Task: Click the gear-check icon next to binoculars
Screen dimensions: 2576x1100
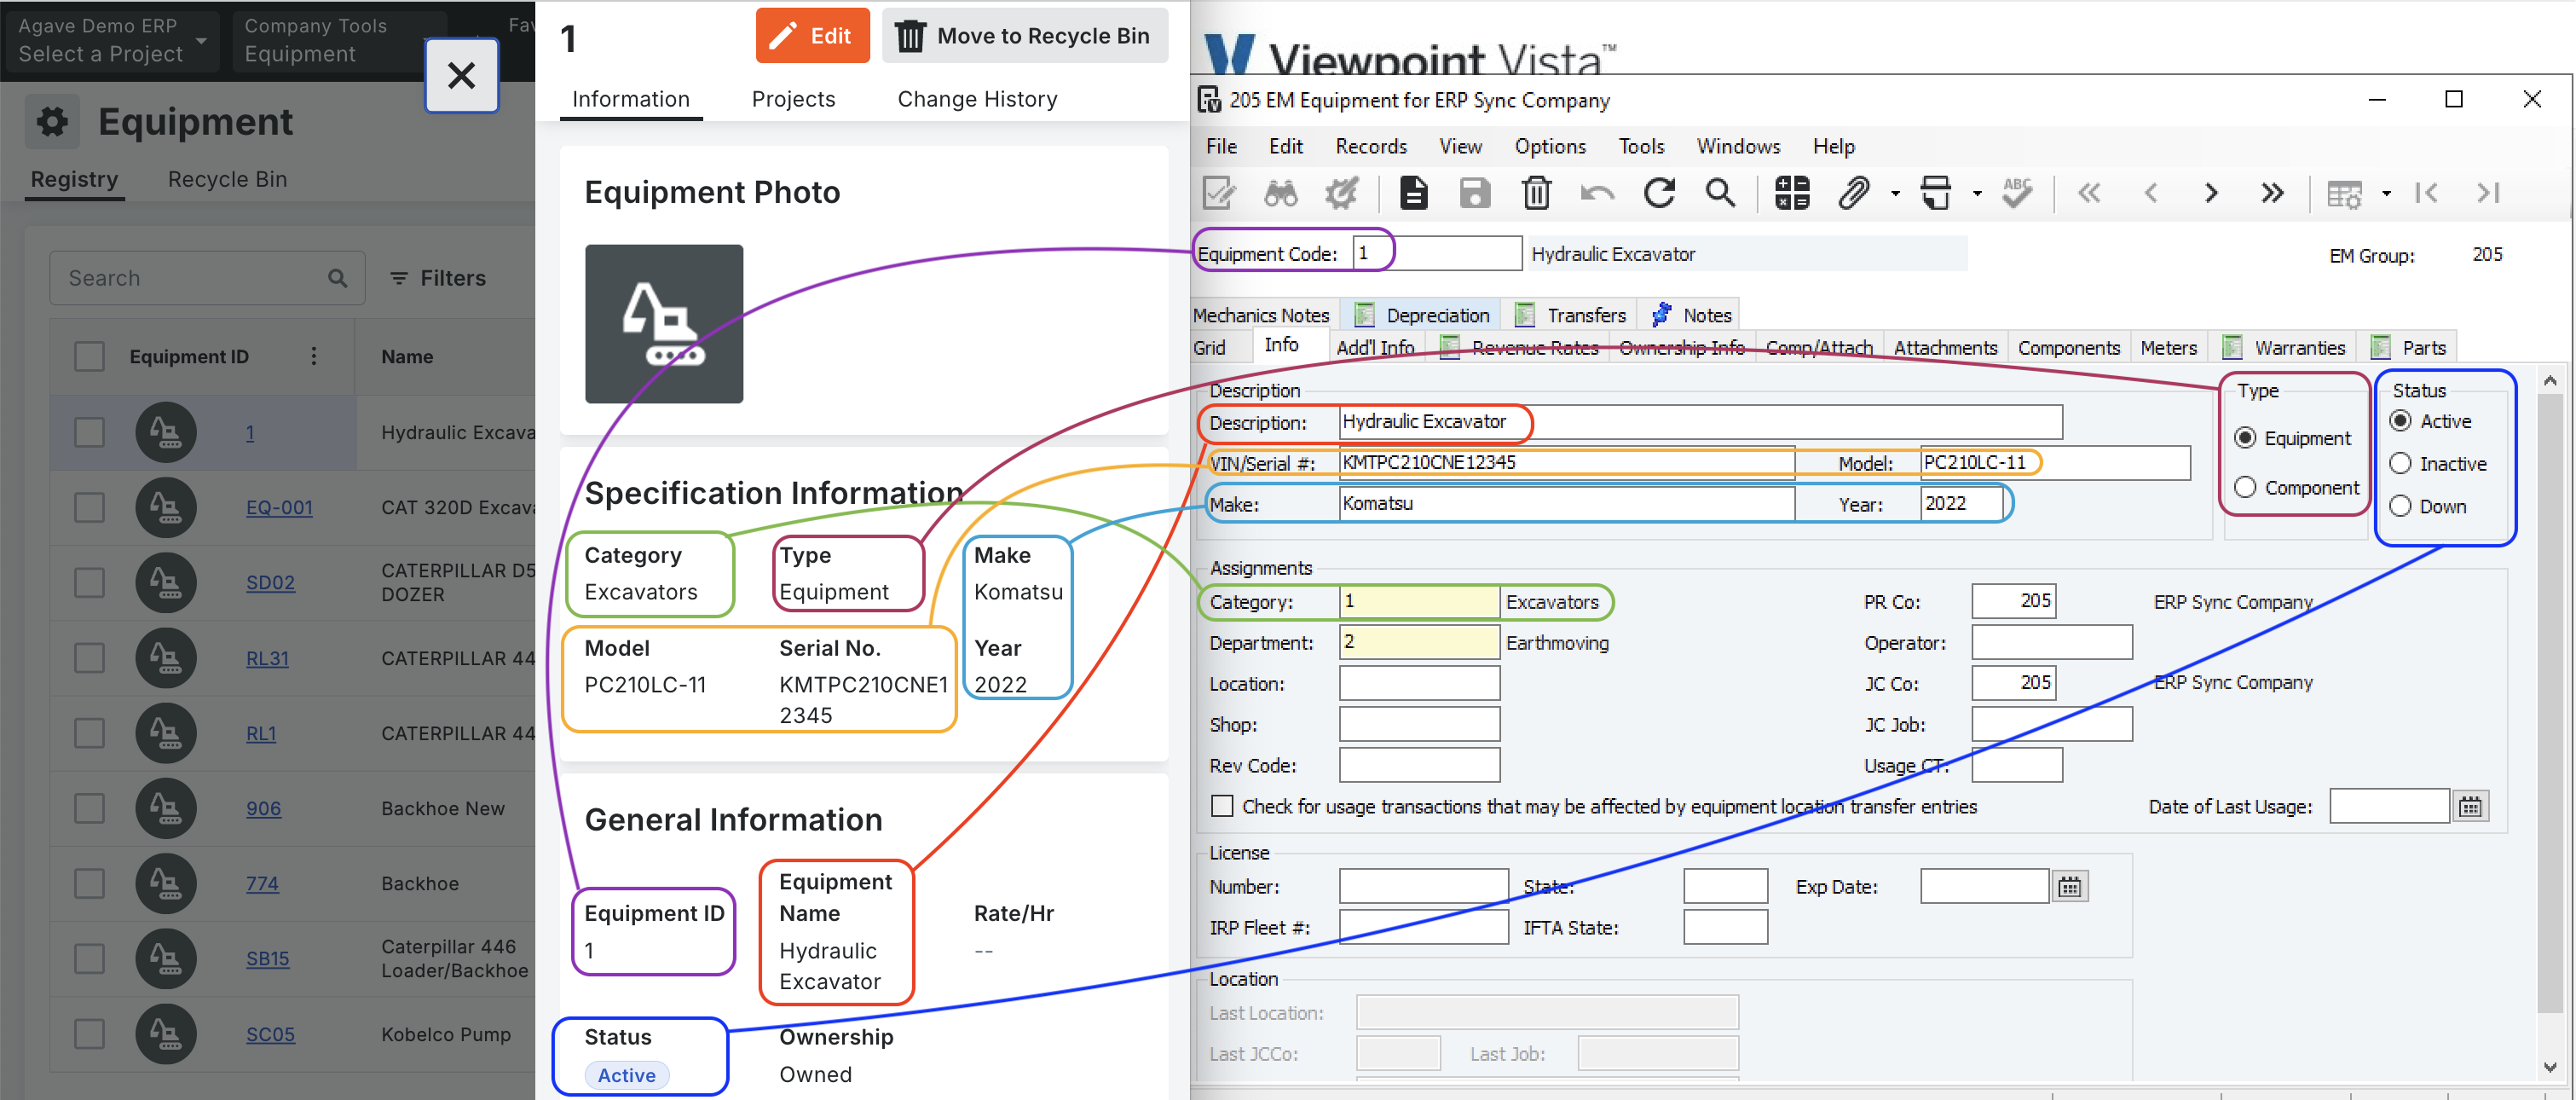Action: (1342, 193)
